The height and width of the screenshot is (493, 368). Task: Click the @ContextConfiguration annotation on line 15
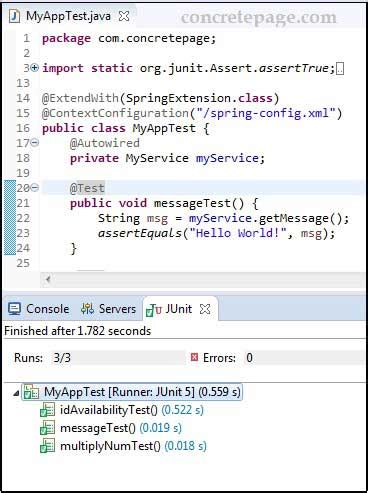(x=115, y=113)
